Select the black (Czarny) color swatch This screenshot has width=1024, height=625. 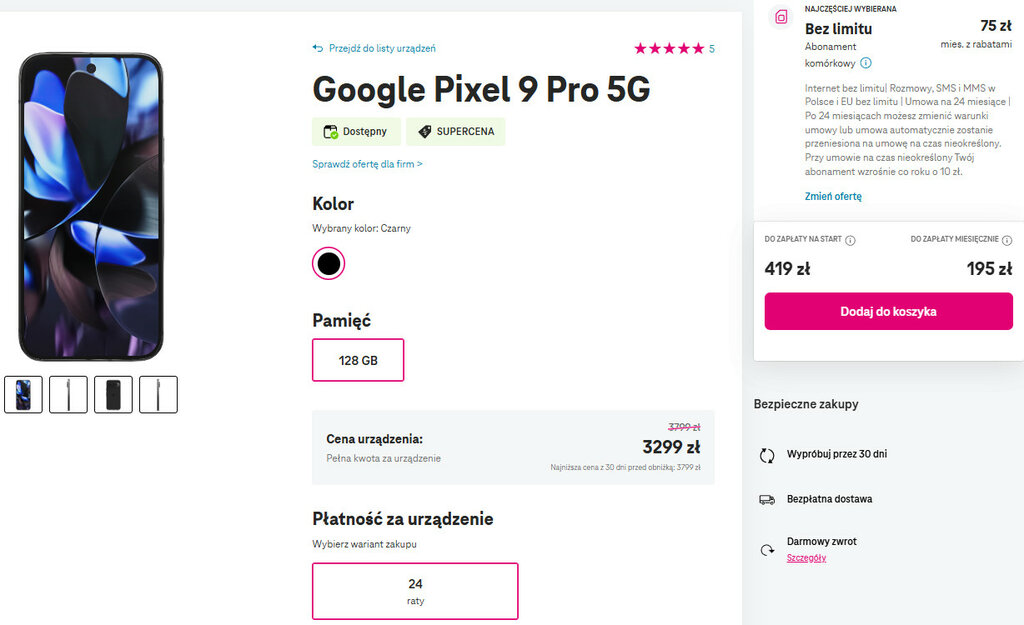328,263
